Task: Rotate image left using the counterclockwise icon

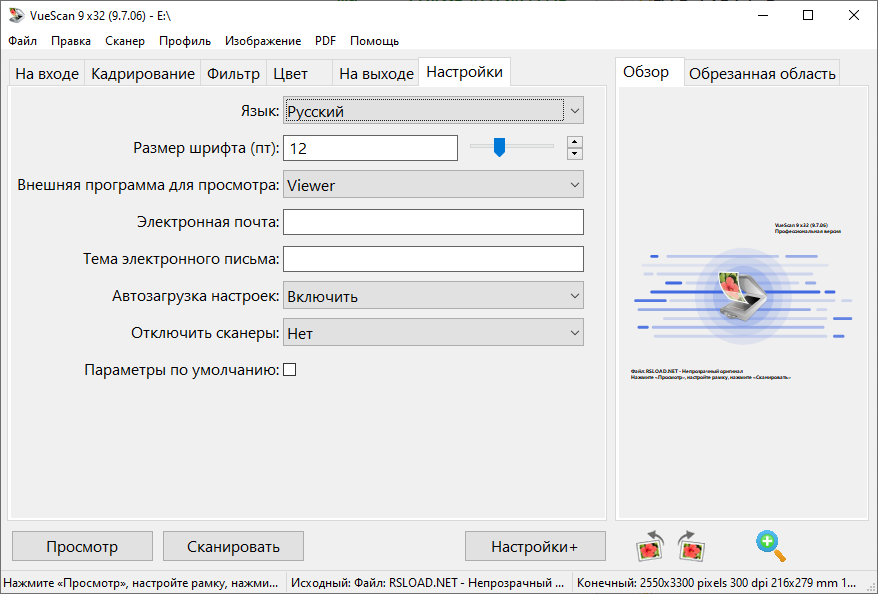Action: click(650, 546)
